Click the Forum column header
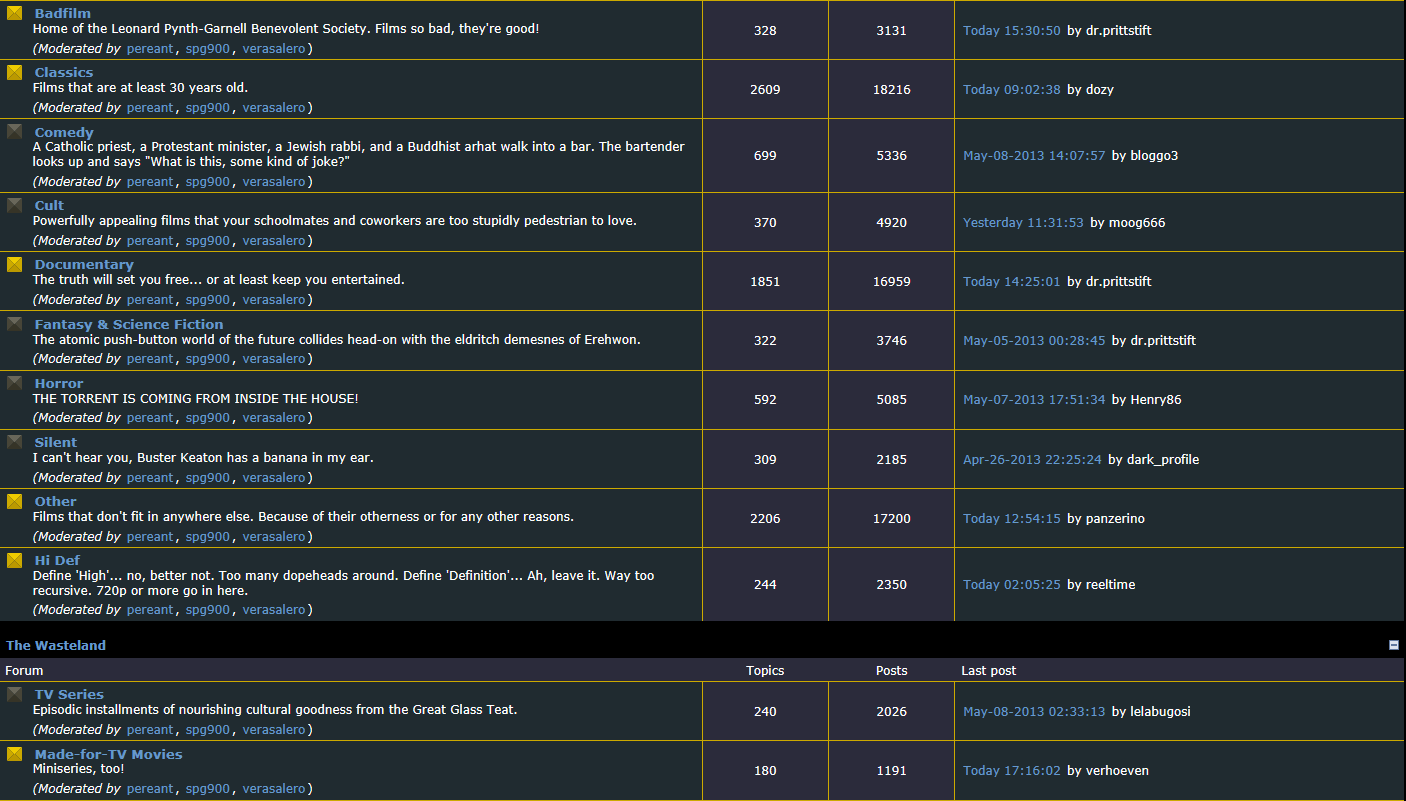Viewport: 1406px width, 801px height. 24,670
